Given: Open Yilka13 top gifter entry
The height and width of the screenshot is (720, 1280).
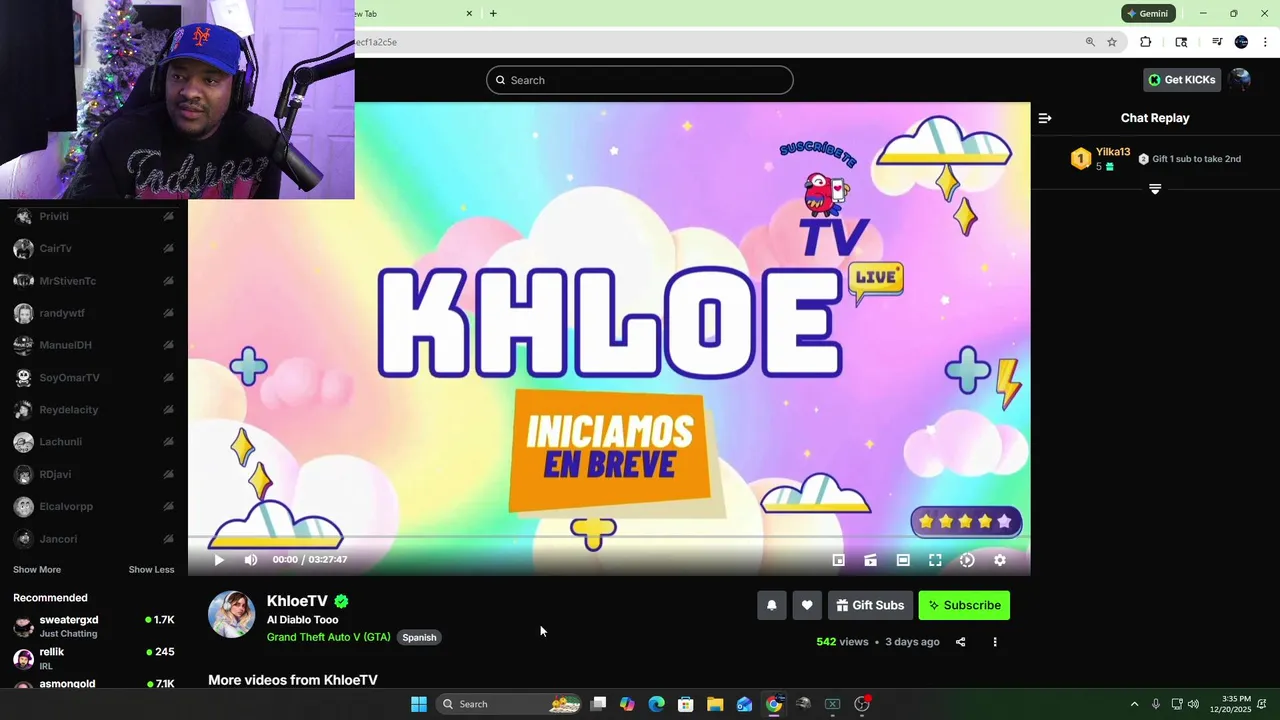Looking at the screenshot, I should tap(1101, 159).
